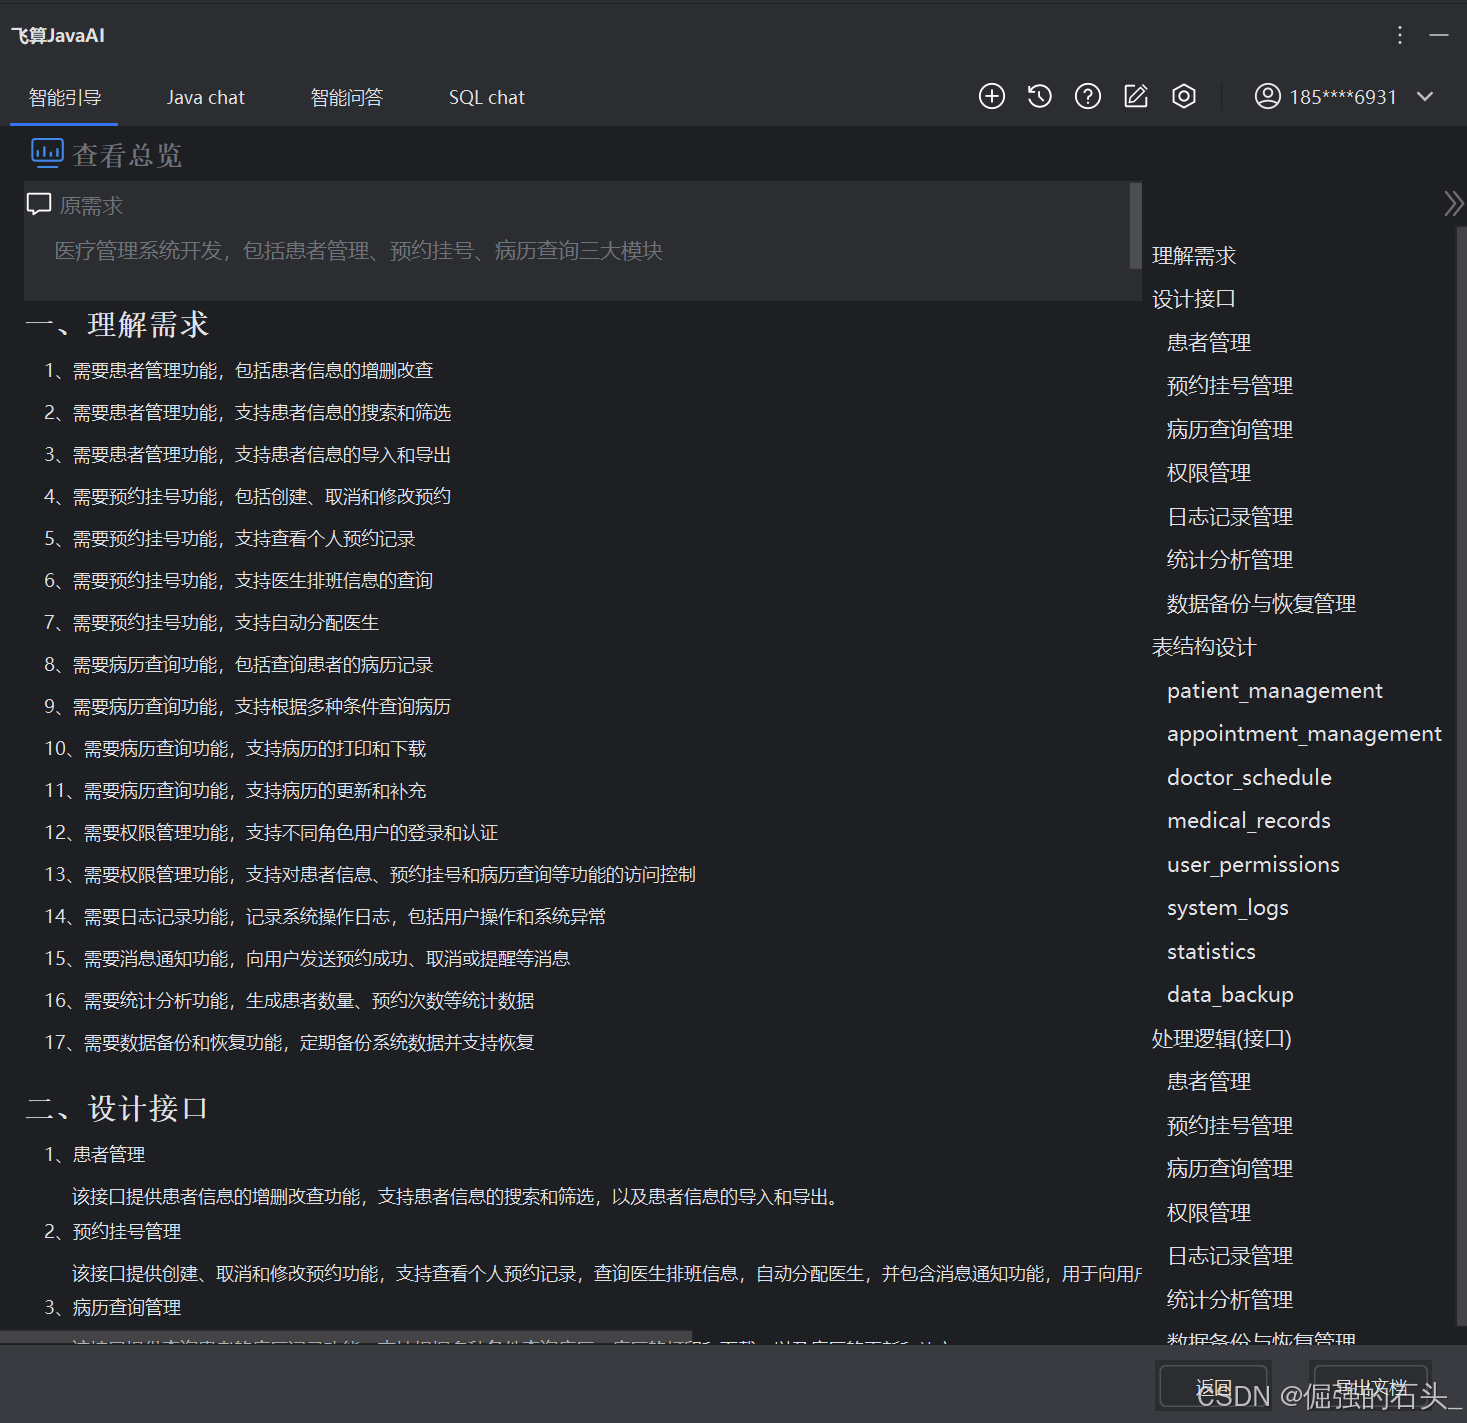Click the 查看总览 title text

(127, 155)
